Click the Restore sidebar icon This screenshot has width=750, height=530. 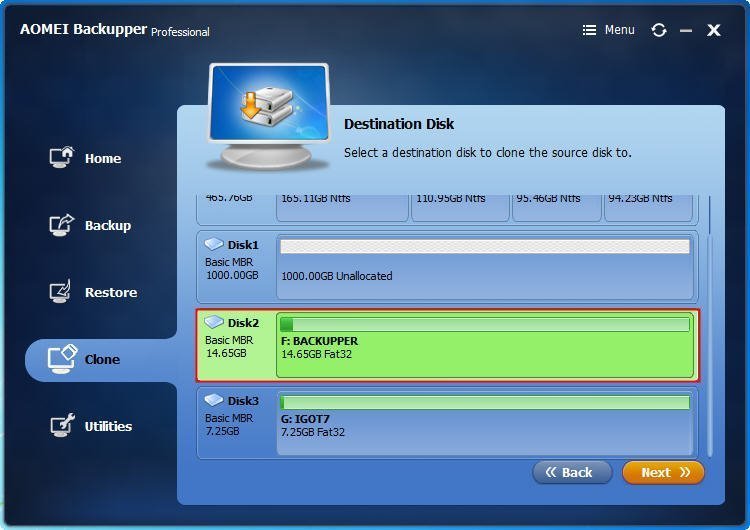[x=61, y=291]
